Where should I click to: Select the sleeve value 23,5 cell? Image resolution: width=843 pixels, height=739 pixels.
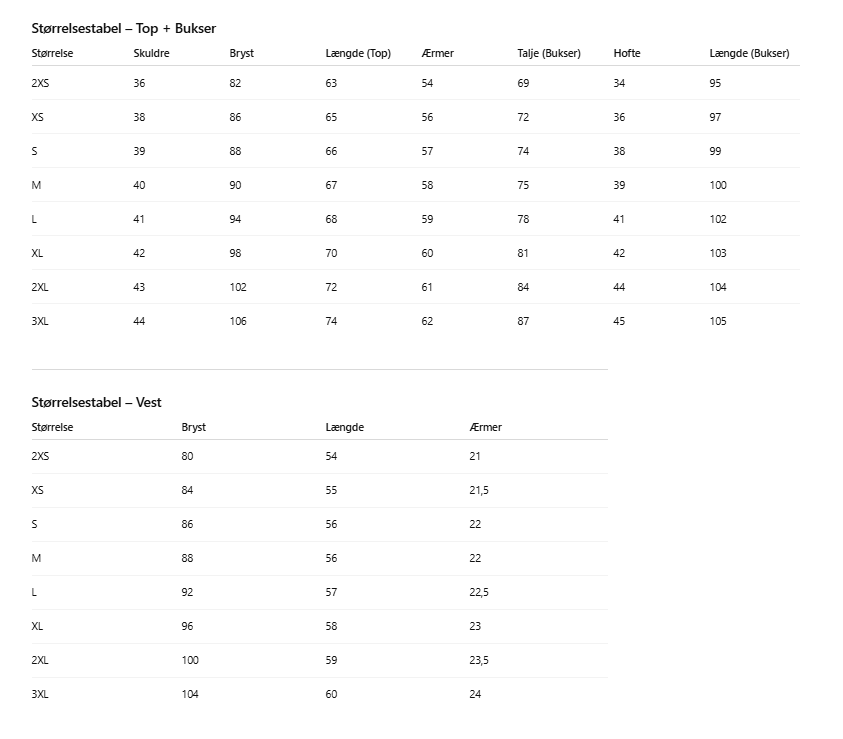pos(479,661)
